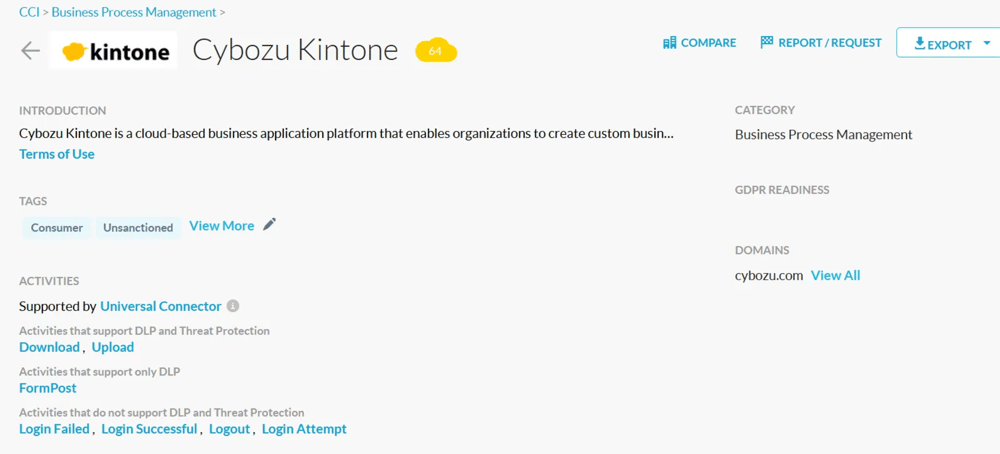Click the kintone logo thumbnail
1000x454 pixels.
(114, 50)
